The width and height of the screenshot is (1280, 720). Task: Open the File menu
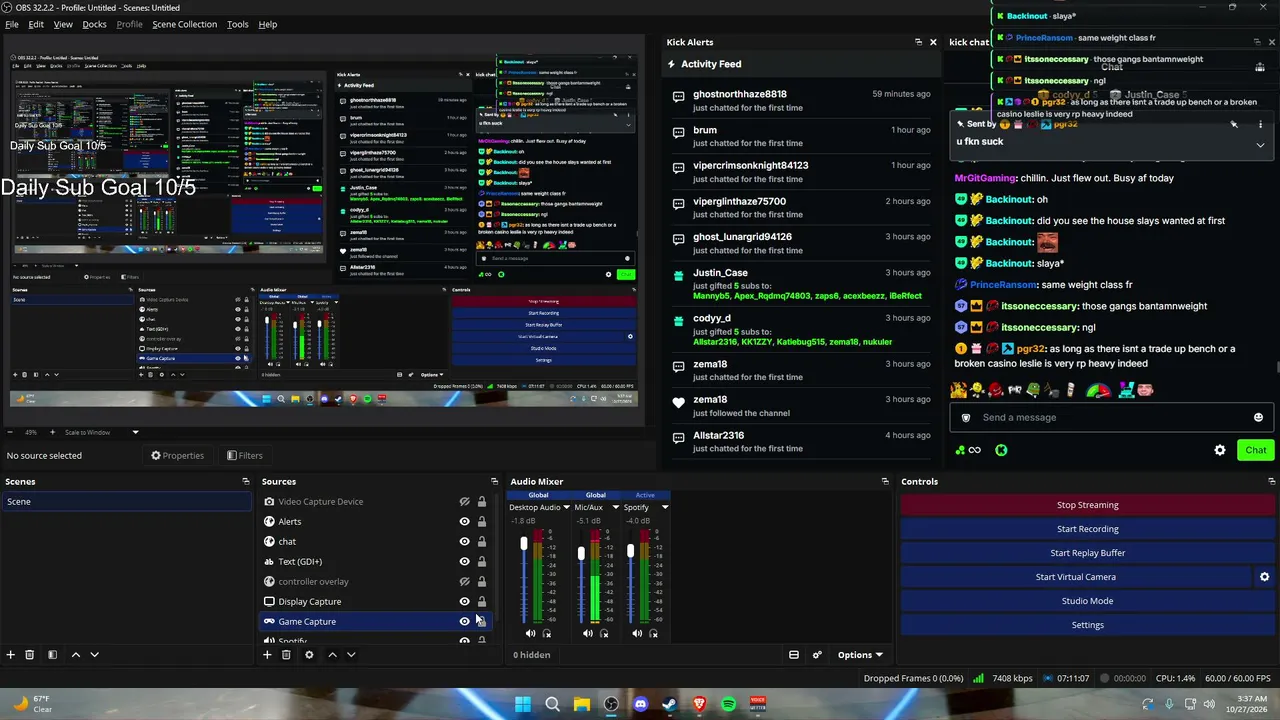point(12,24)
